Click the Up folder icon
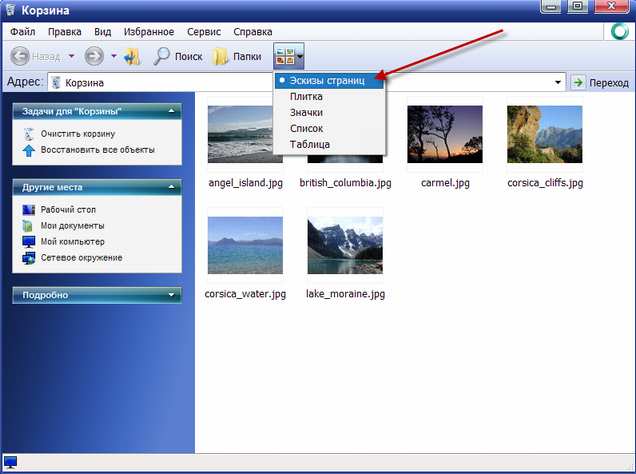 132,57
